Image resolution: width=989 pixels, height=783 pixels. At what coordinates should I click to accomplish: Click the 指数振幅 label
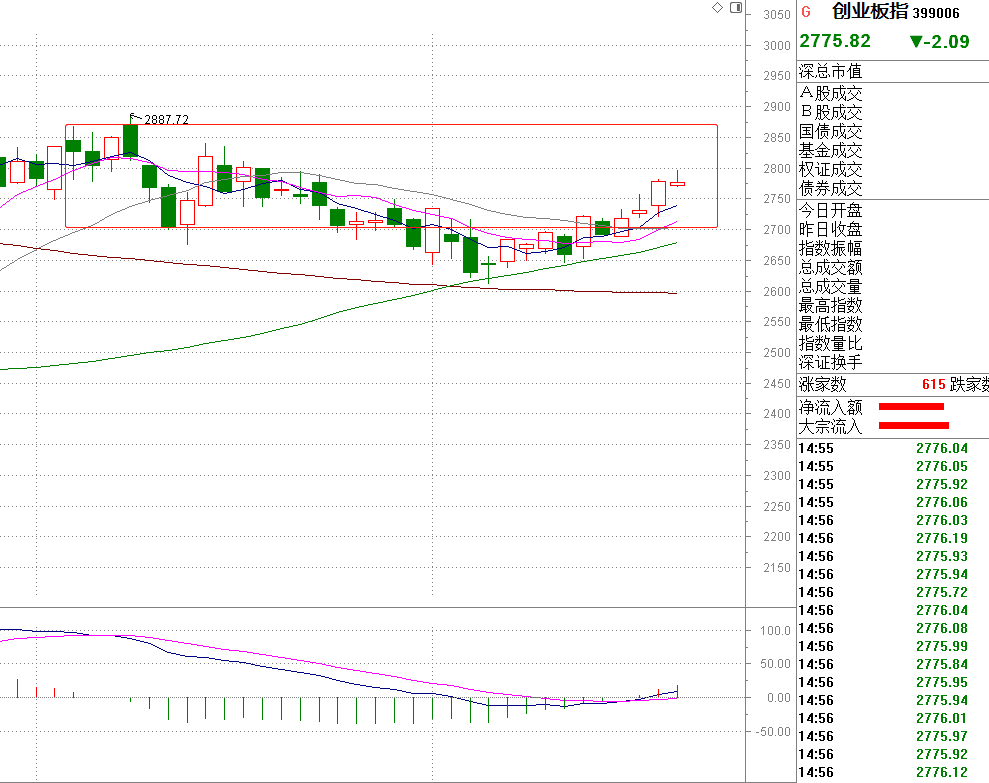(830, 248)
